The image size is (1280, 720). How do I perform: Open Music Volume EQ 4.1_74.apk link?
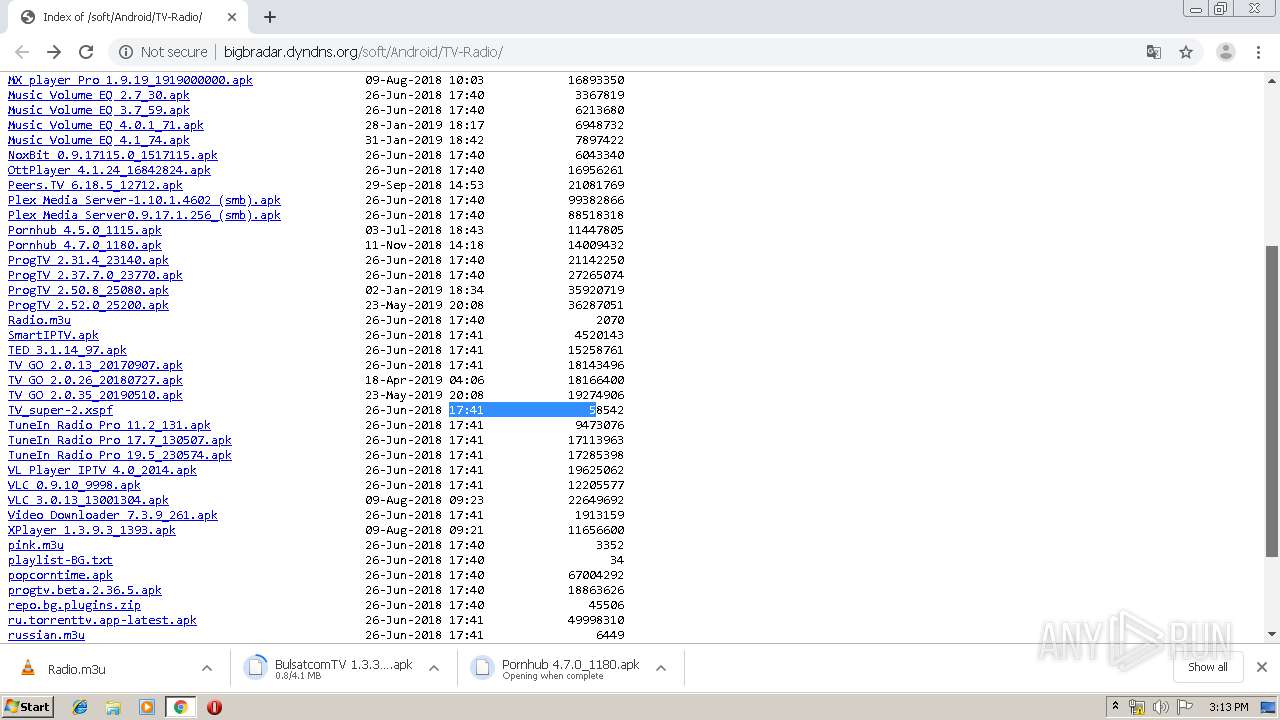(99, 140)
